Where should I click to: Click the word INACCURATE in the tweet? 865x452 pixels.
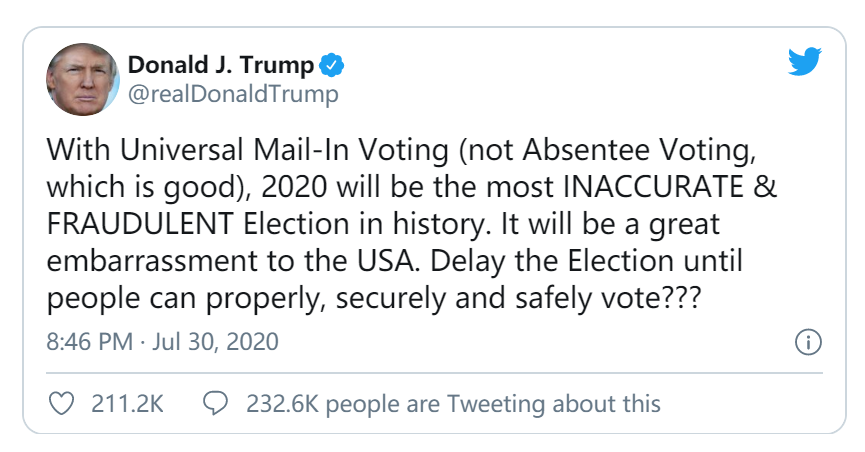655,188
